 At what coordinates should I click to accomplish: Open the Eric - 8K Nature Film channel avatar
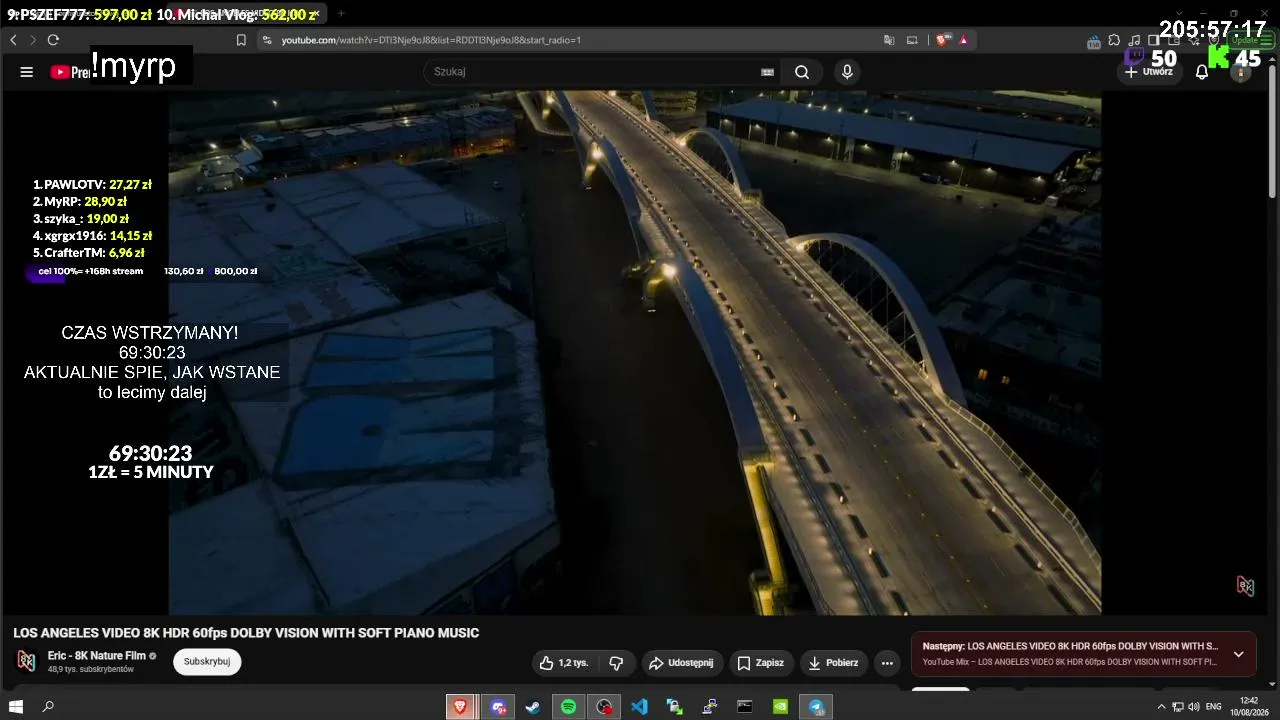pyautogui.click(x=27, y=661)
